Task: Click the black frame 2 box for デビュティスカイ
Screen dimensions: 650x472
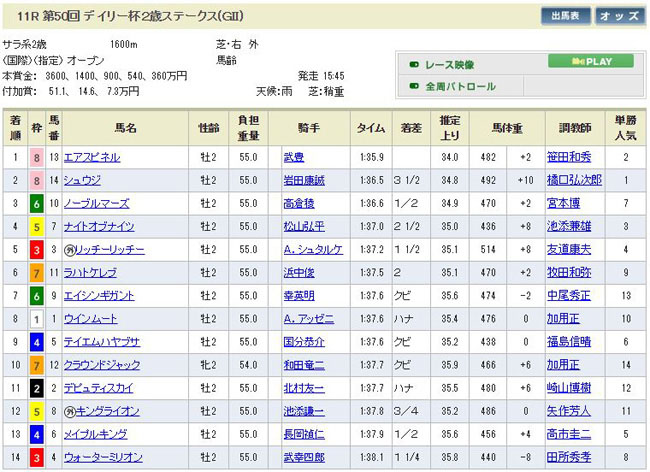Action: click(38, 388)
